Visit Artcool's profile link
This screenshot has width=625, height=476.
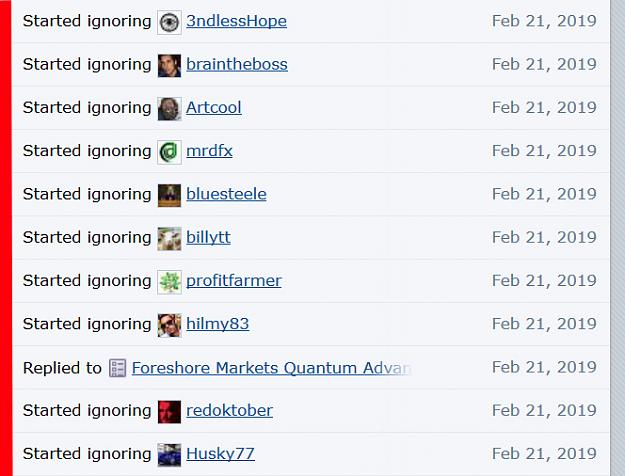pos(214,108)
